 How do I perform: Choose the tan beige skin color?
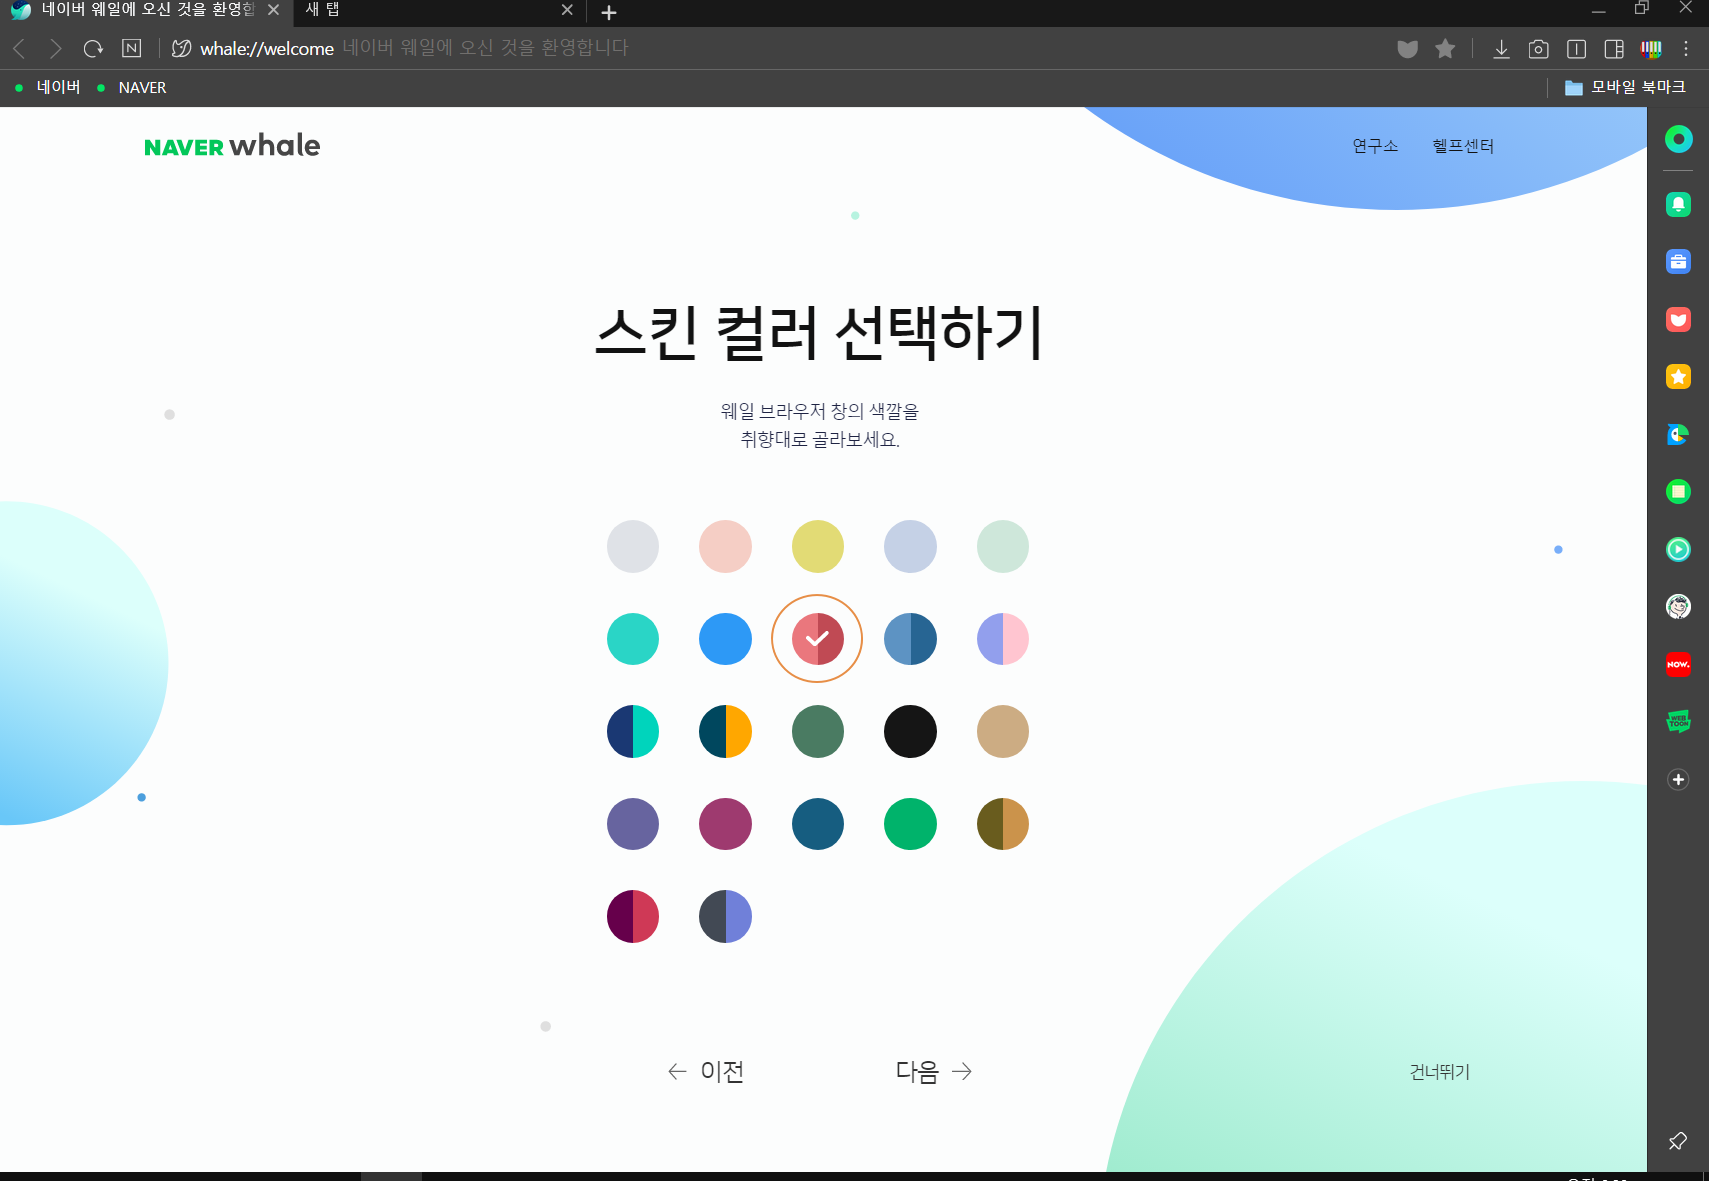[x=1003, y=731]
